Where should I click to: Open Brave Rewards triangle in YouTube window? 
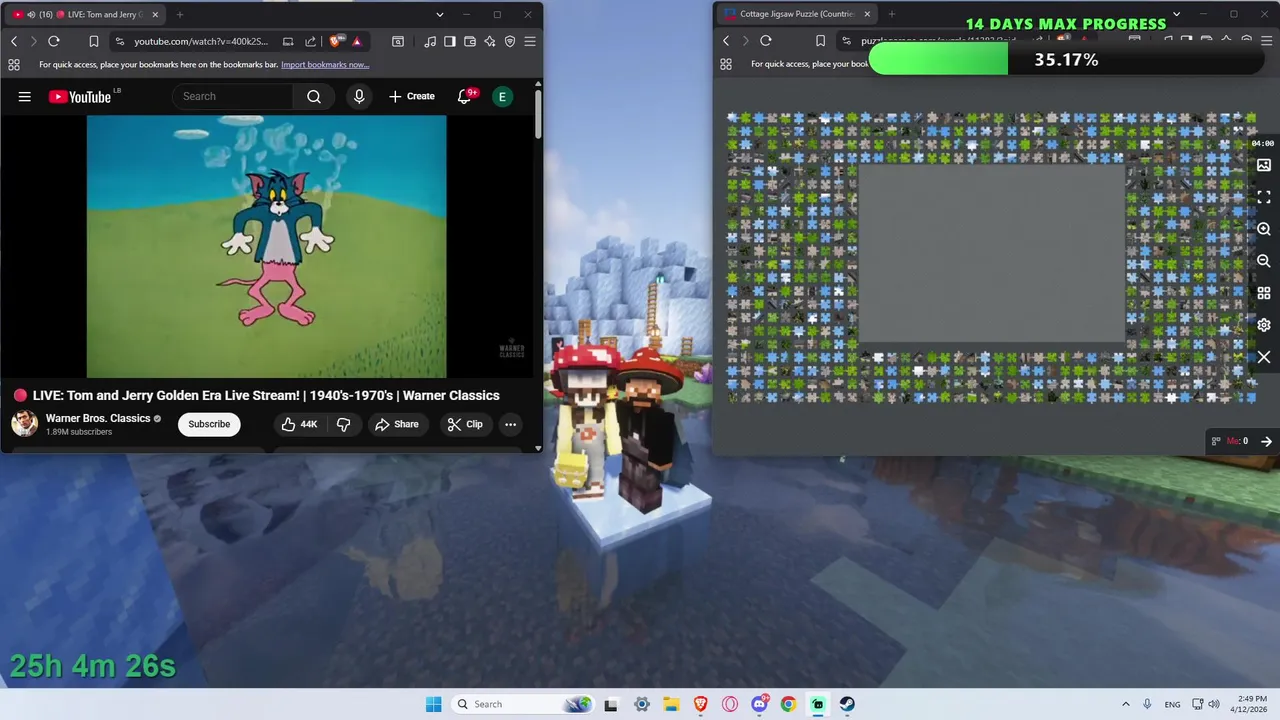pyautogui.click(x=356, y=41)
